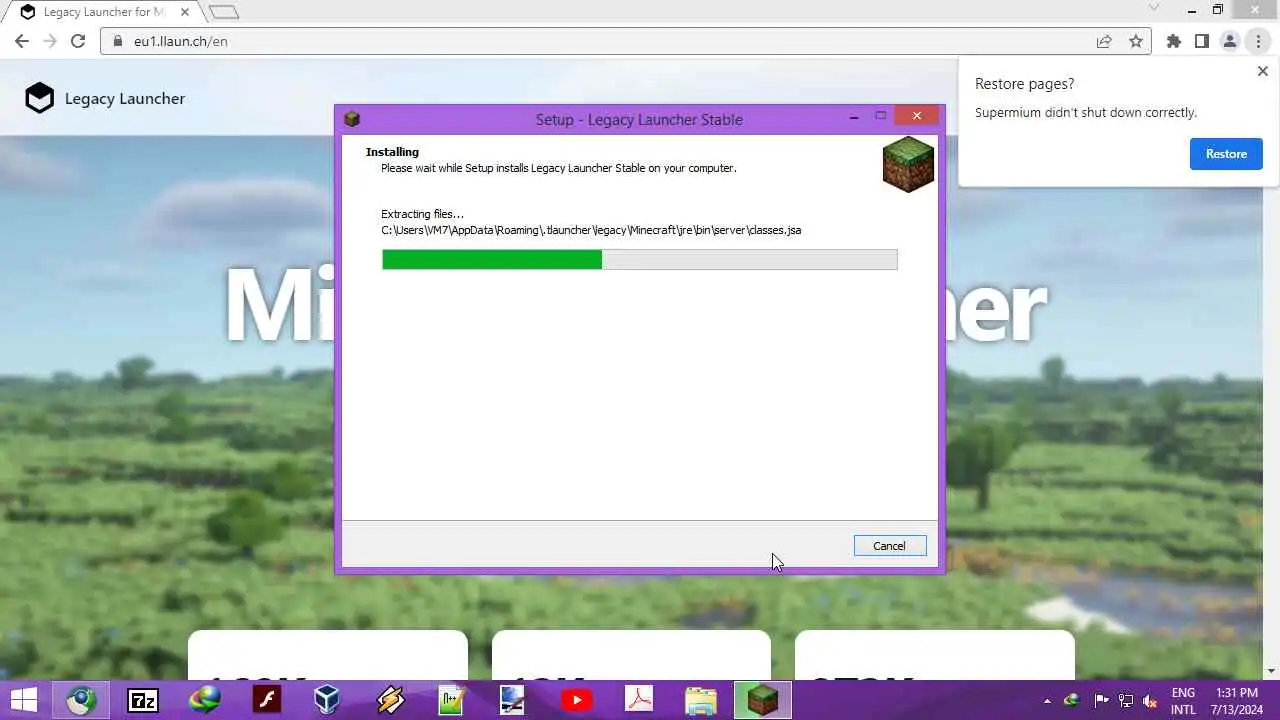The height and width of the screenshot is (720, 1280).
Task: Minimize the Setup - Legacy Launcher window
Action: 854,117
